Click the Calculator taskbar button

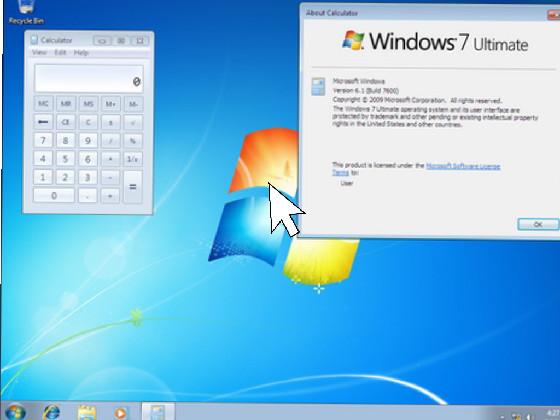[158, 412]
